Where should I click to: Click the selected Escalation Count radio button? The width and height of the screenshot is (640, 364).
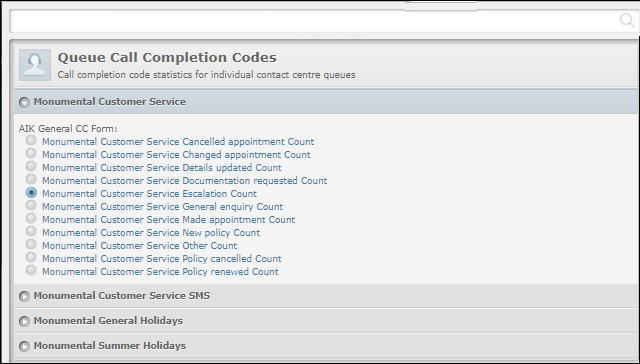click(31, 192)
